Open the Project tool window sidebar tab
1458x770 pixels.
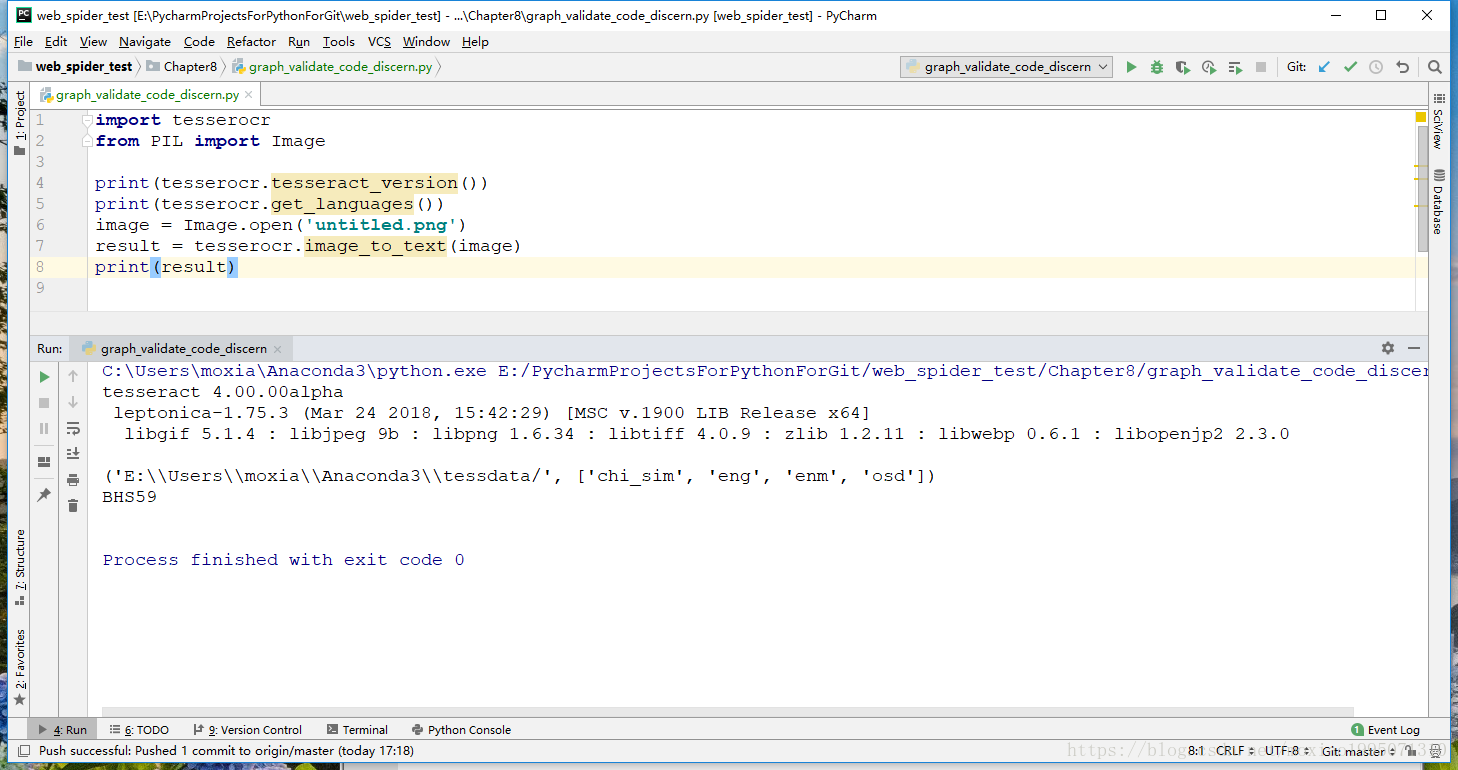point(19,123)
